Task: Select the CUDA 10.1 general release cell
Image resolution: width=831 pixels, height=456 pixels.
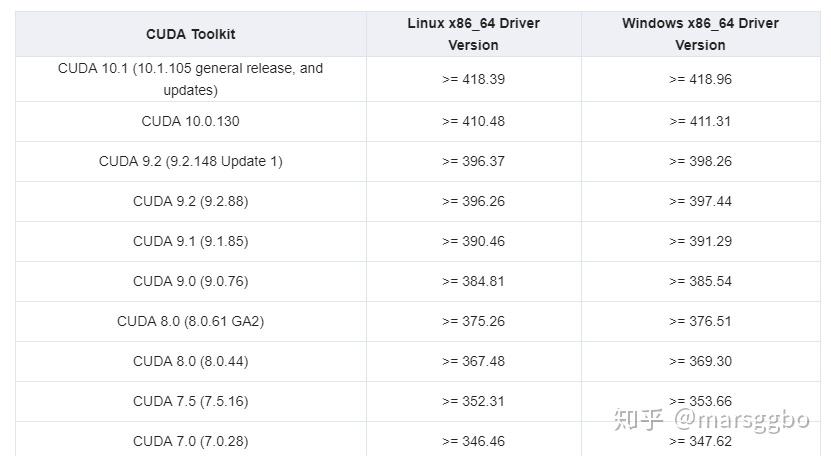Action: (190, 79)
